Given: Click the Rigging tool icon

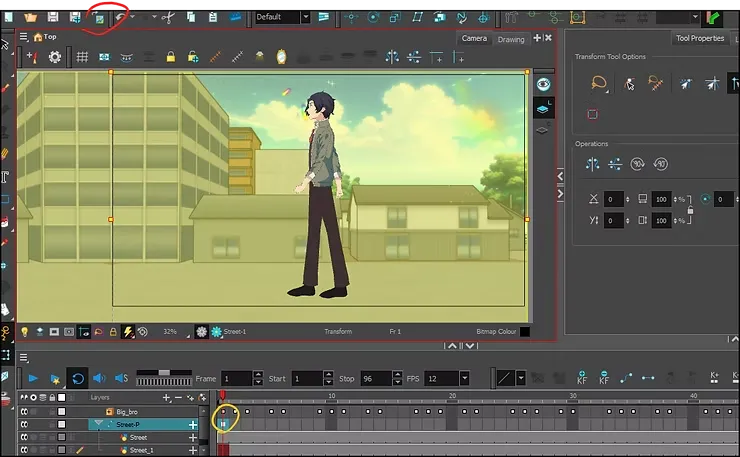Looking at the screenshot, I should [511, 18].
